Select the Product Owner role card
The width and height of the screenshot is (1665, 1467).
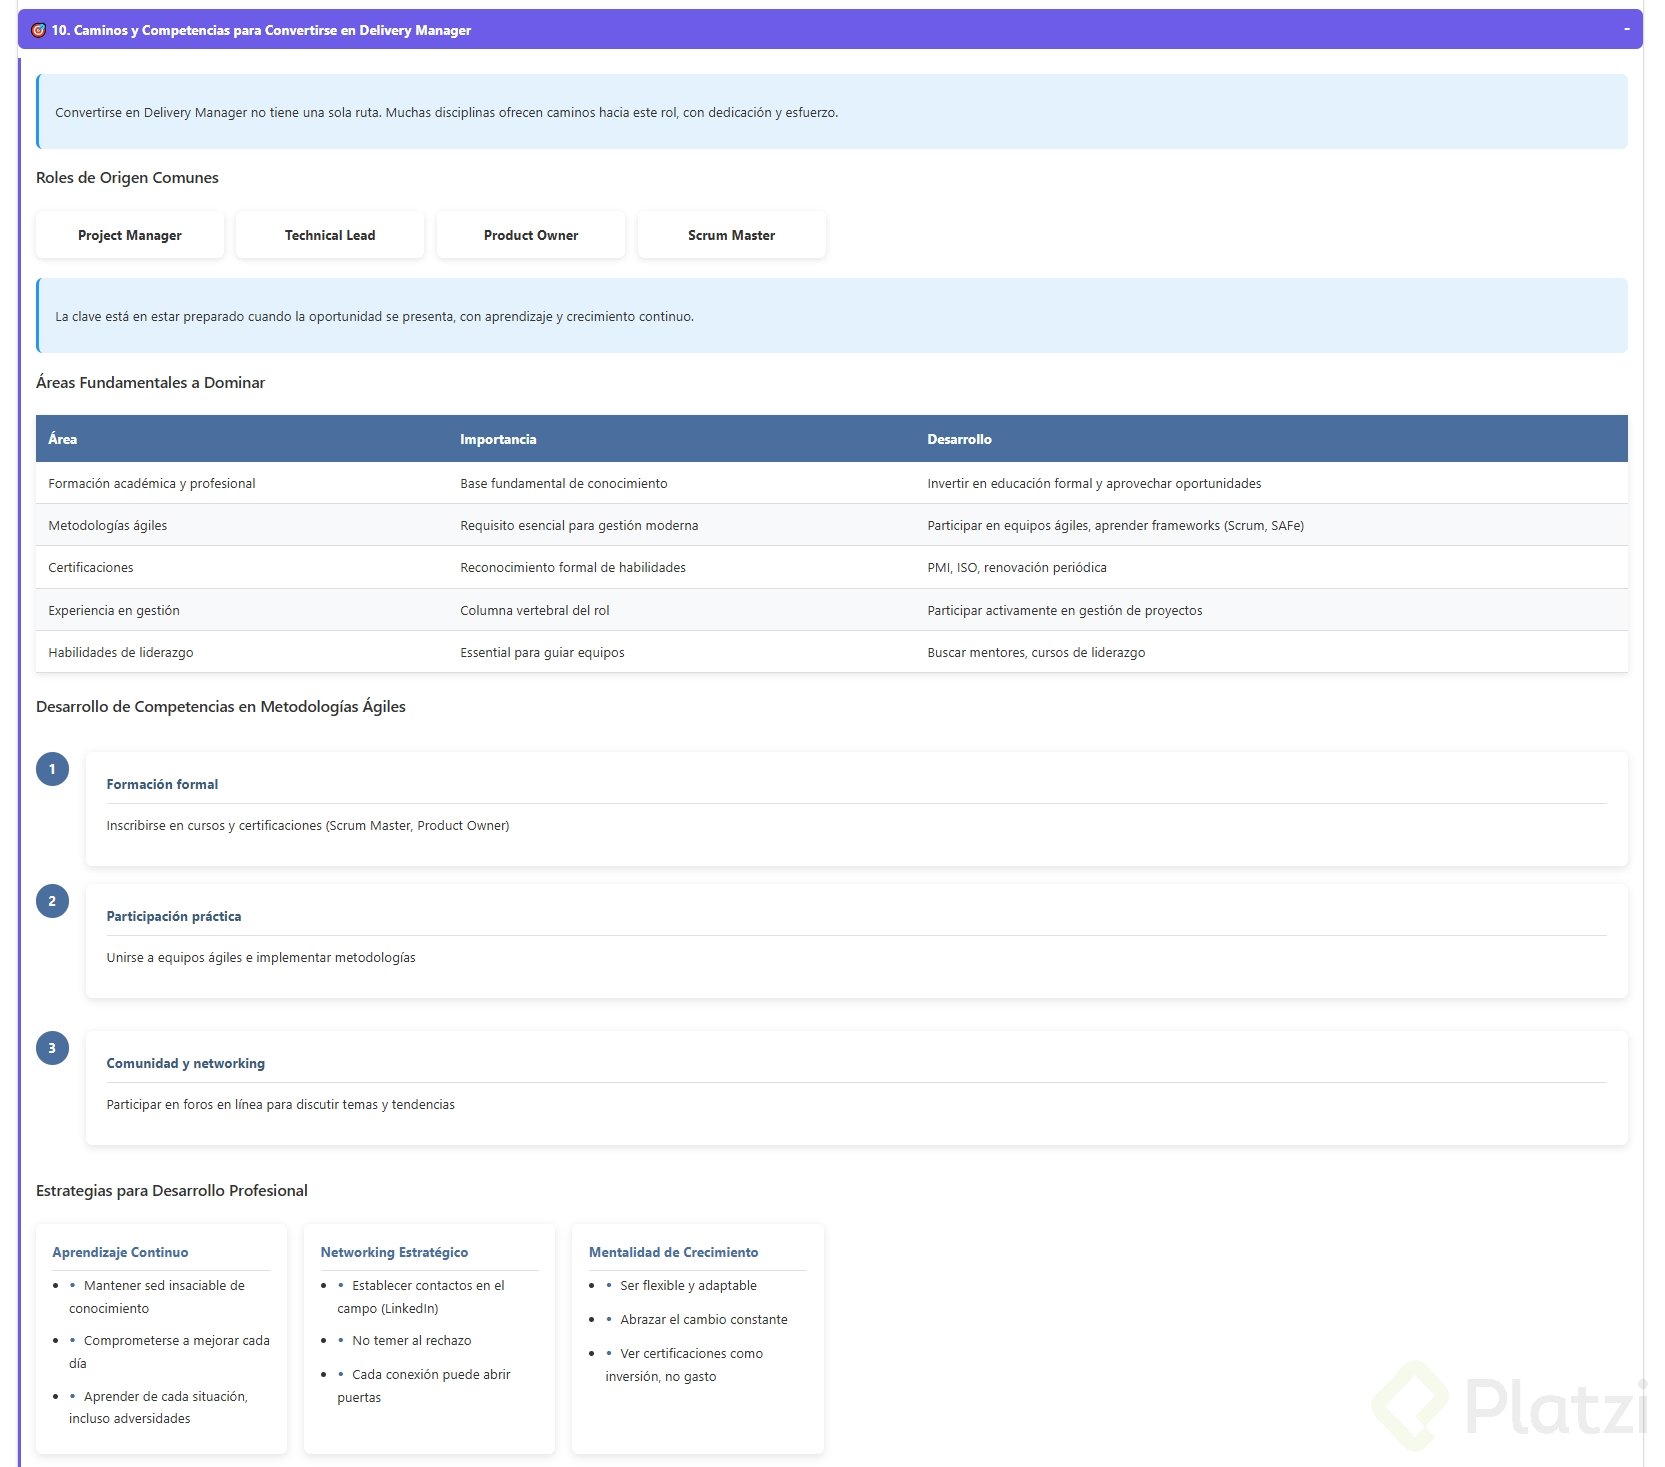(531, 235)
